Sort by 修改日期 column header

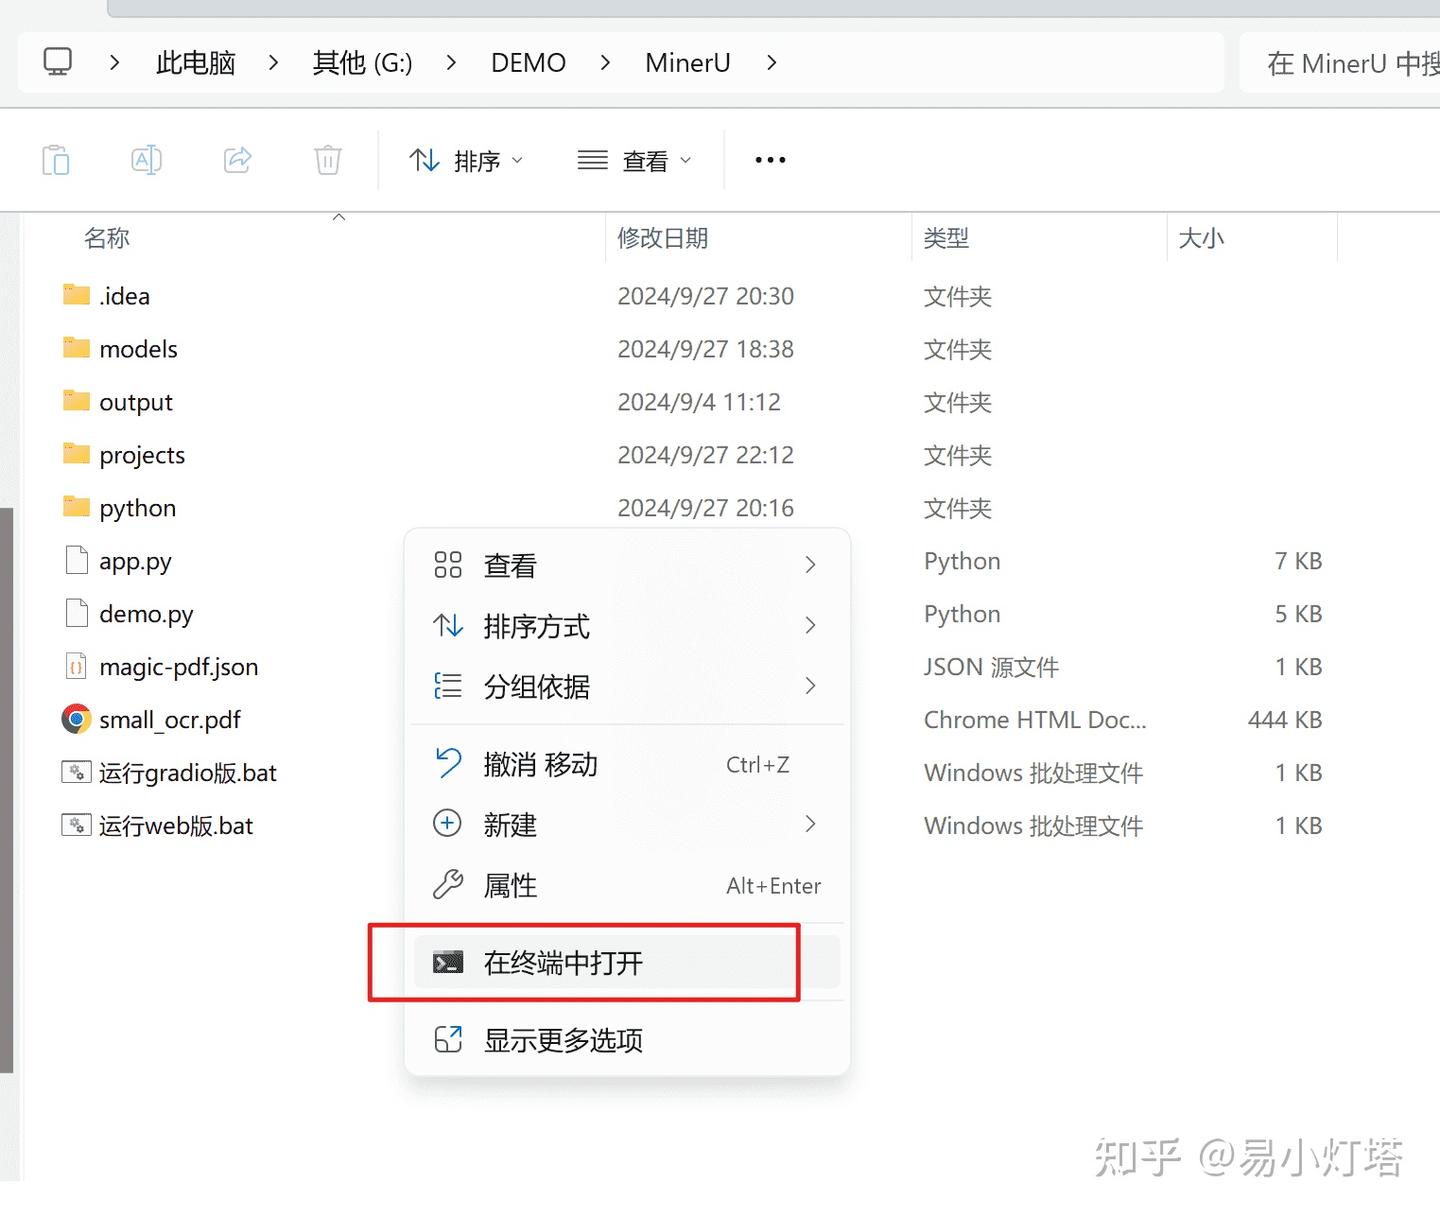pyautogui.click(x=663, y=238)
